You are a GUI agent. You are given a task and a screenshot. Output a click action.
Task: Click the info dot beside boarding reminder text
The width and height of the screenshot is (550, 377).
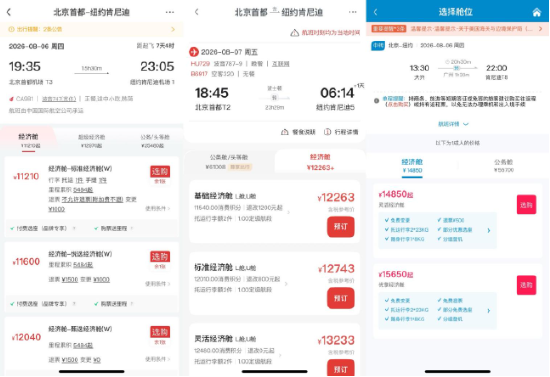(x=376, y=101)
